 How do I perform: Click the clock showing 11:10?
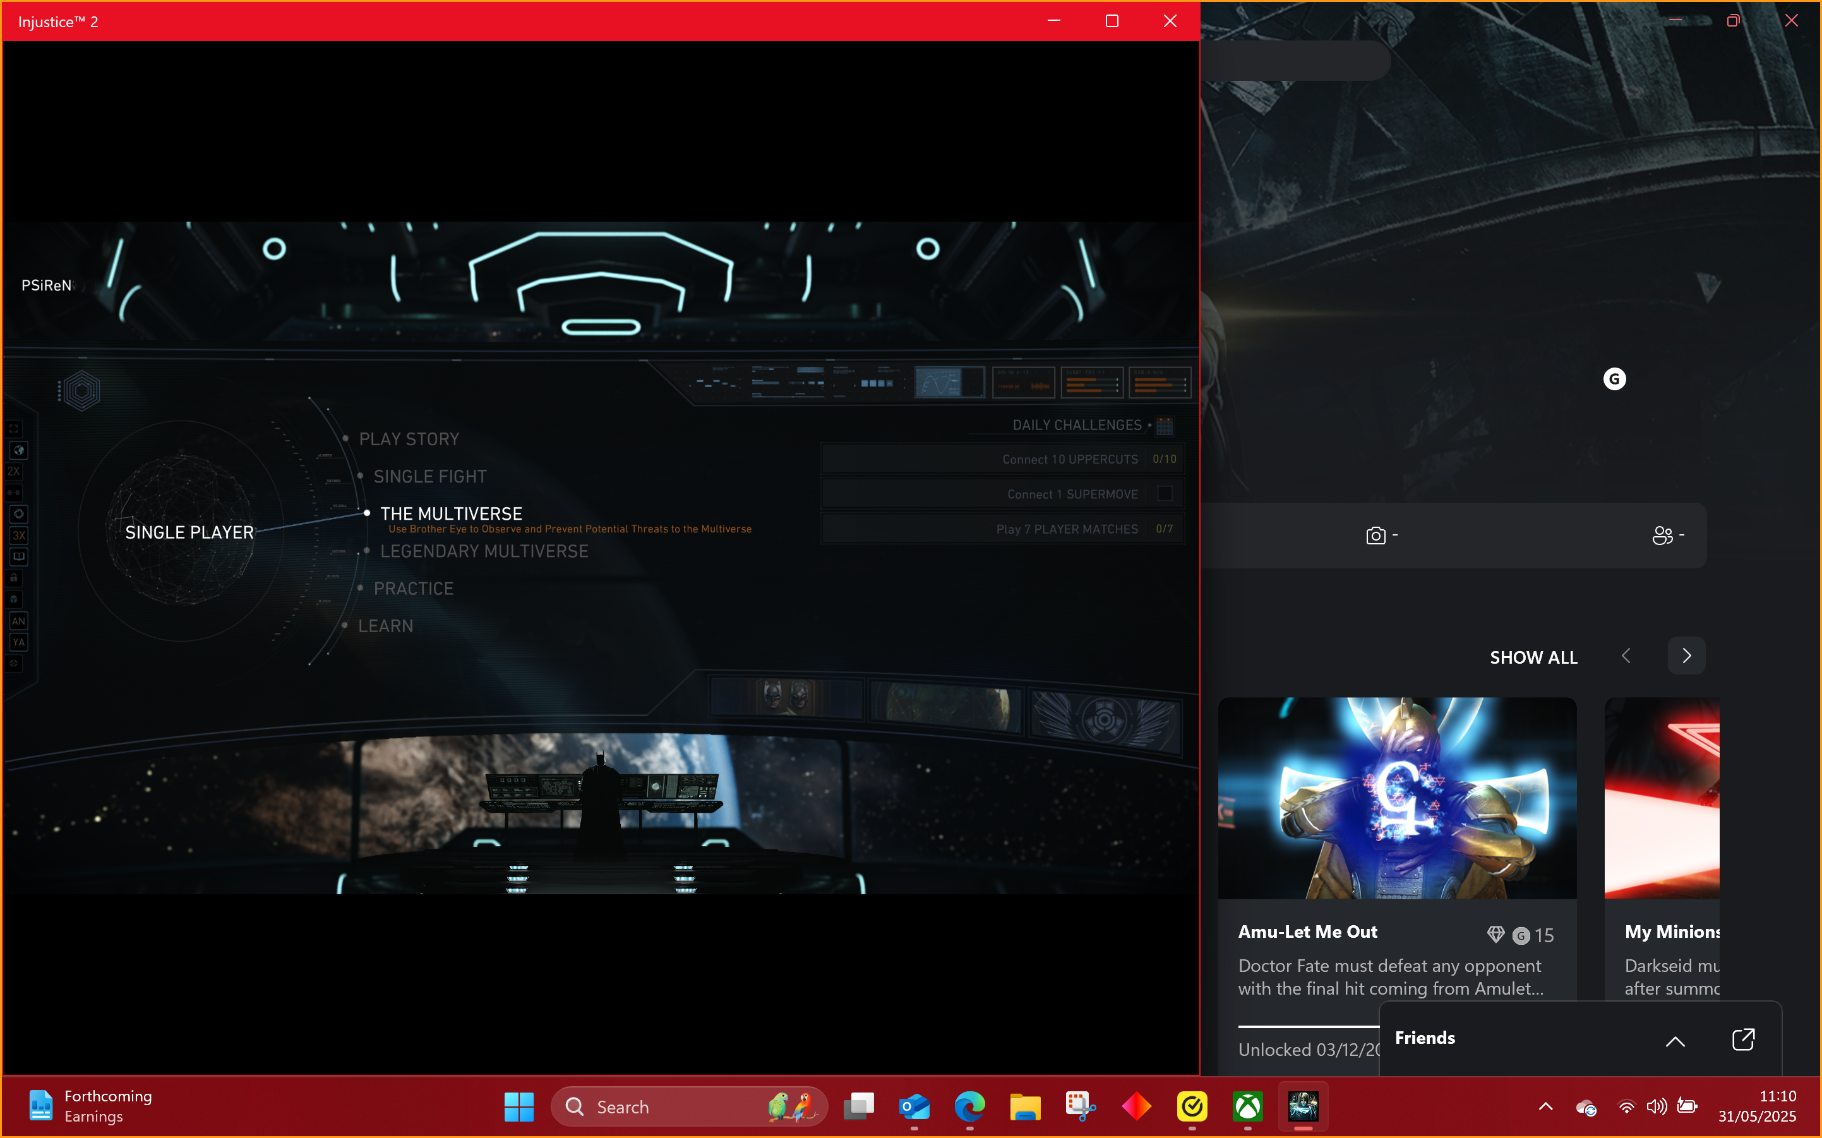tap(1777, 1096)
